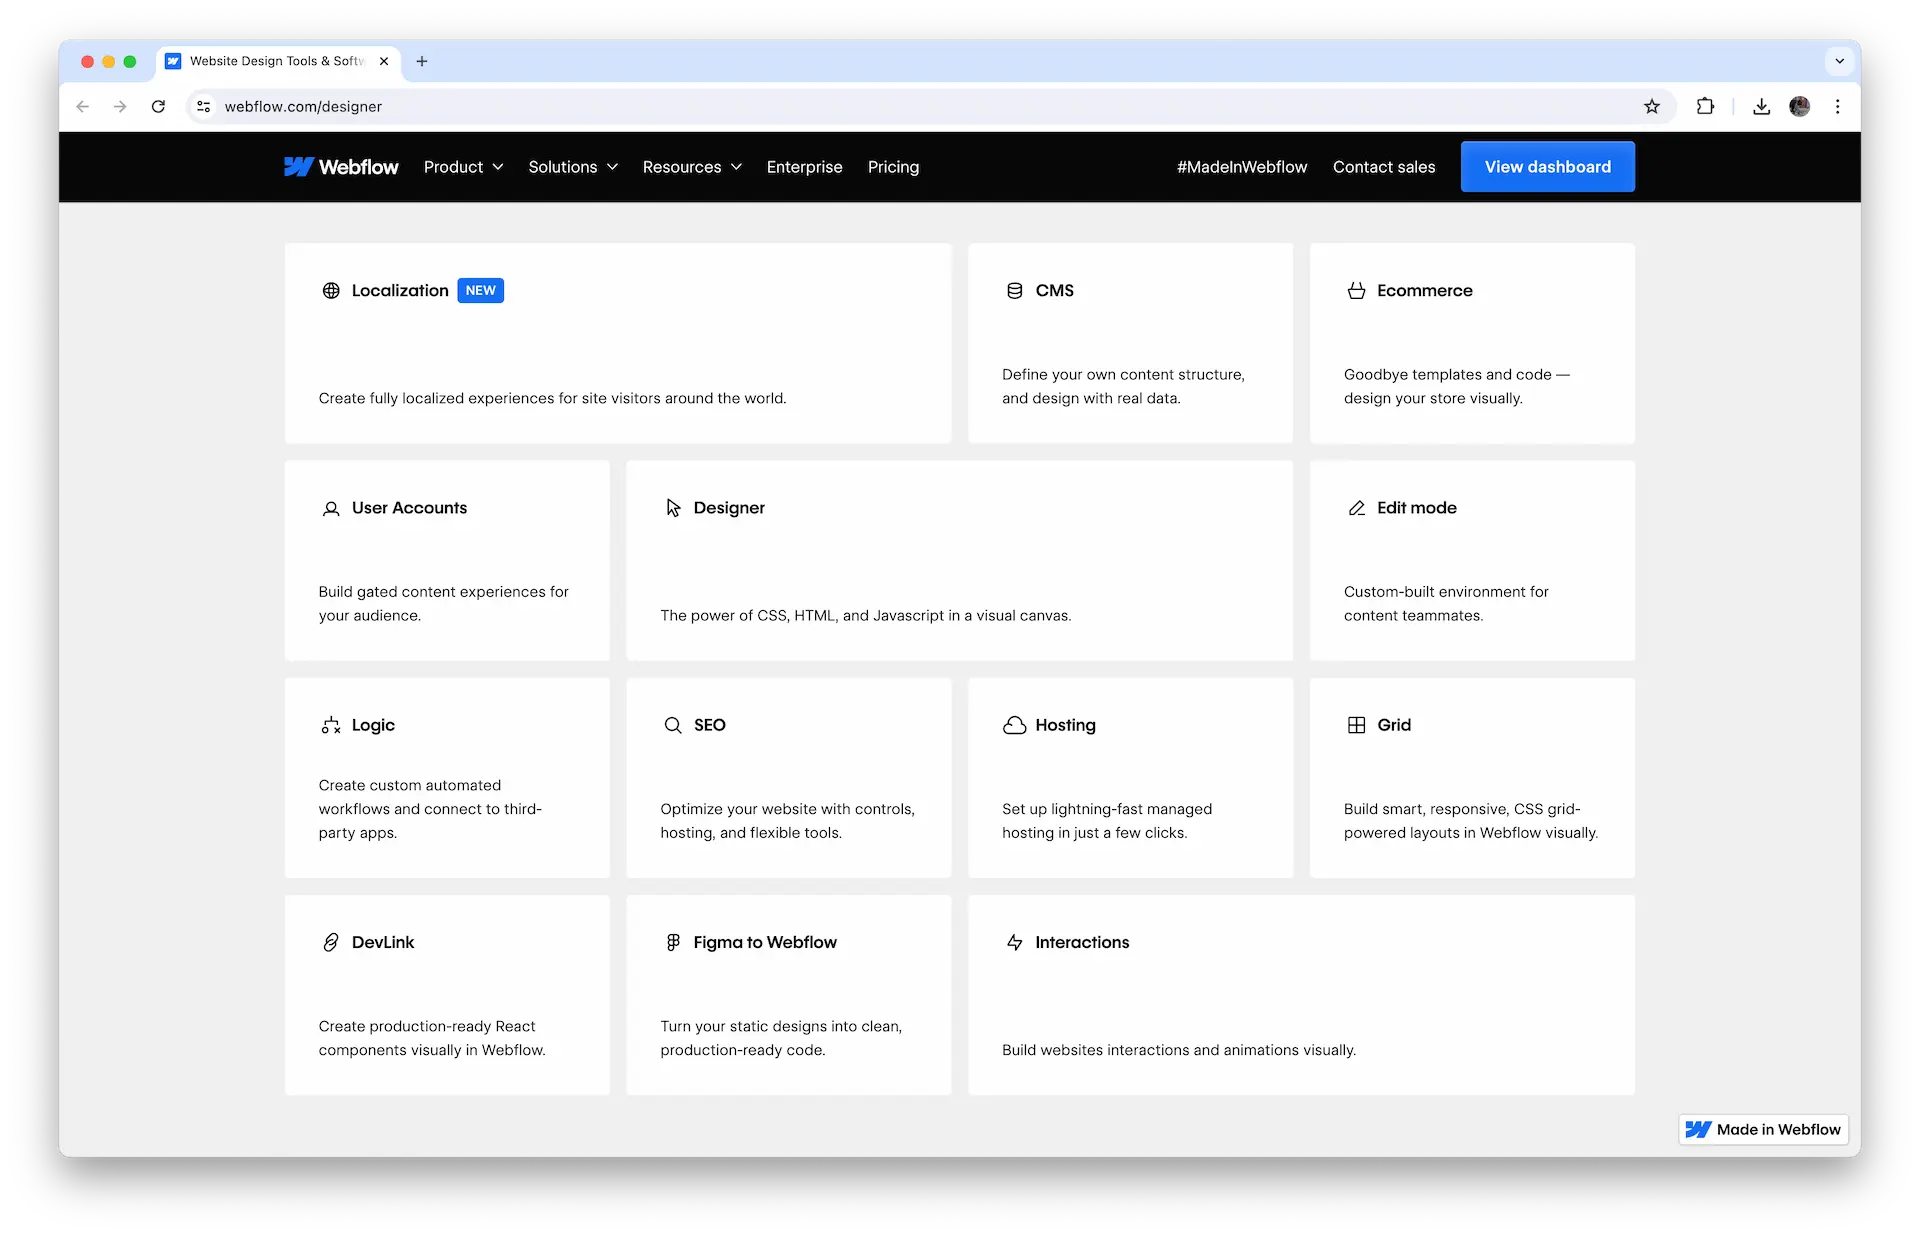This screenshot has width=1920, height=1235.
Task: Open the Pricing nav link
Action: click(x=894, y=167)
